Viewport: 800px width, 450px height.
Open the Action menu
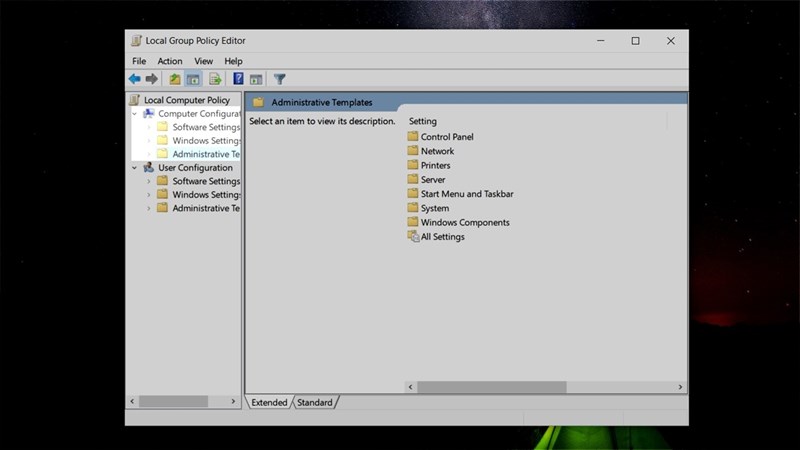(169, 61)
